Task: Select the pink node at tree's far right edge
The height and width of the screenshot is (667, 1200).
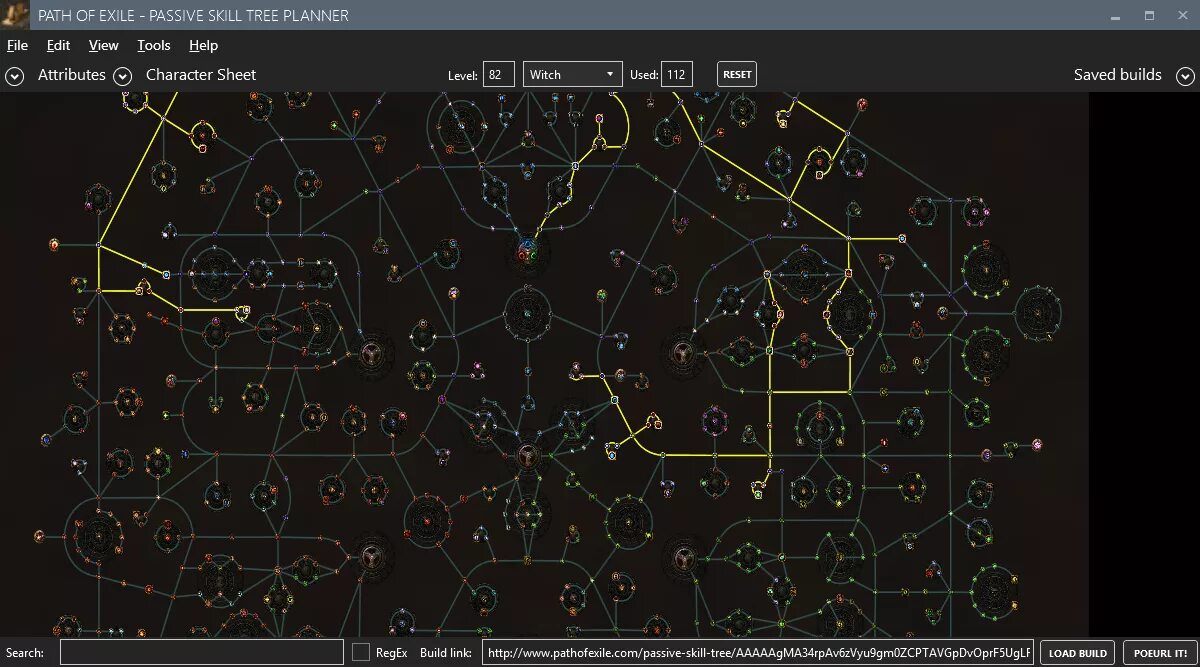Action: coord(1037,444)
